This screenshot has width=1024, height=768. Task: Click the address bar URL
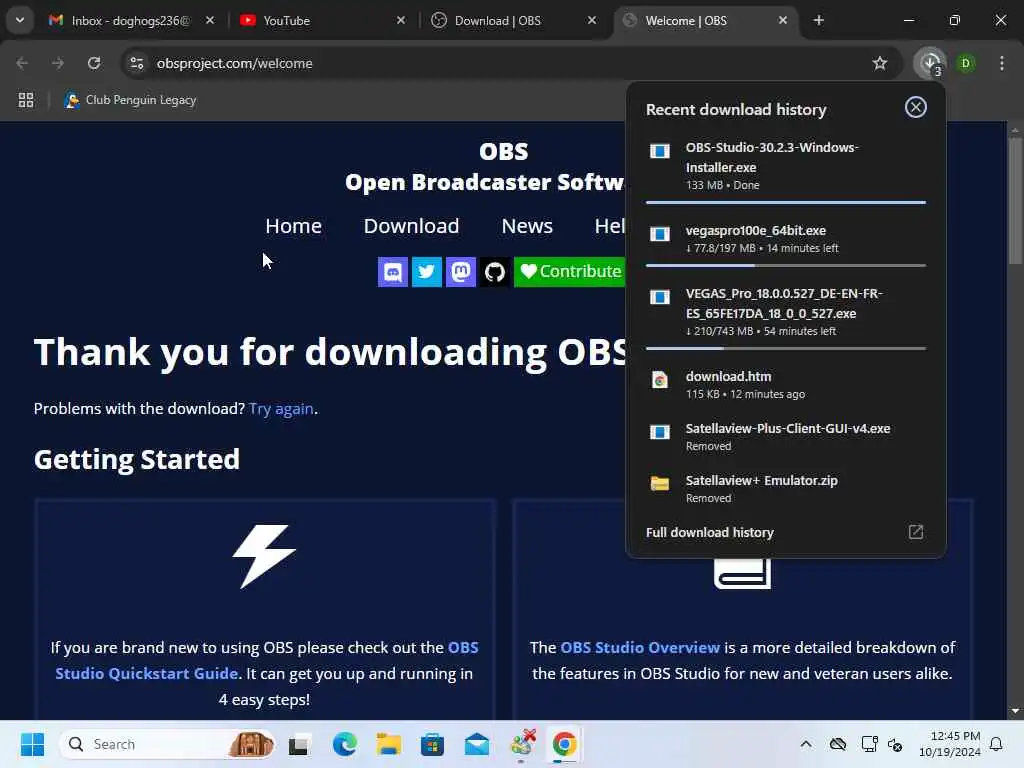pyautogui.click(x=234, y=63)
